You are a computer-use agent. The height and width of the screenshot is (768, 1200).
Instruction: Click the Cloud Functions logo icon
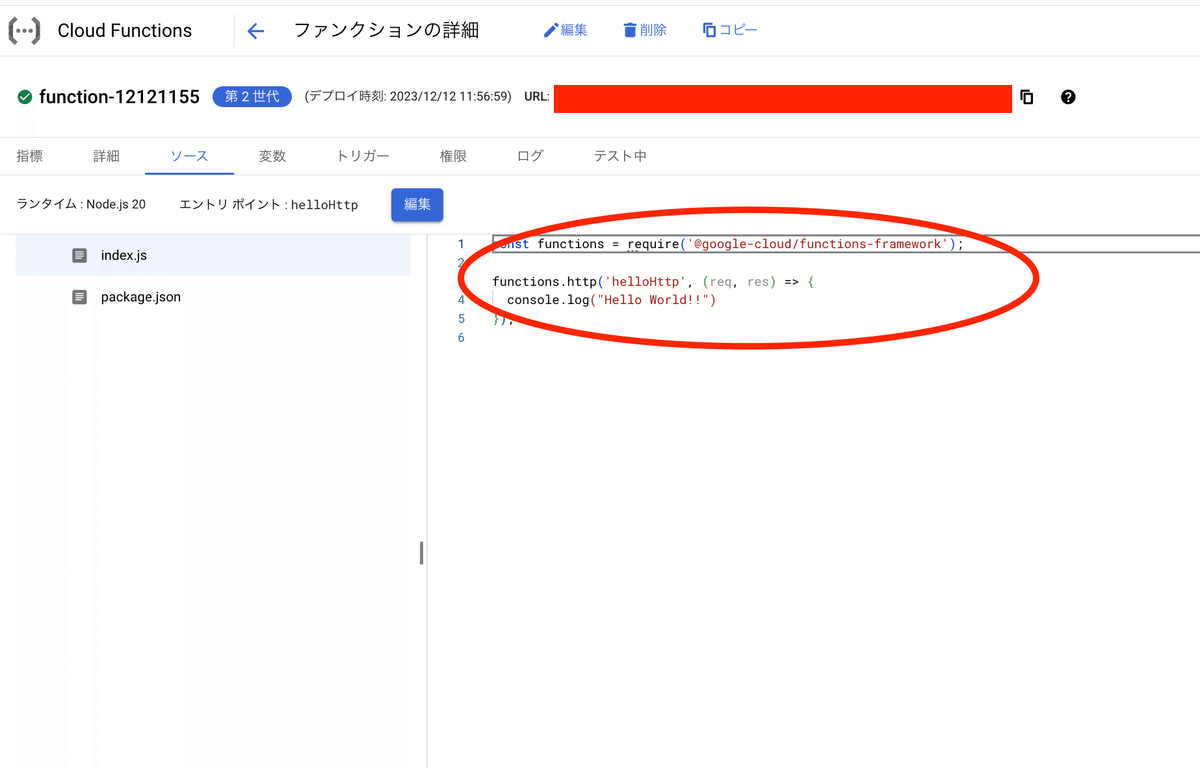[24, 31]
